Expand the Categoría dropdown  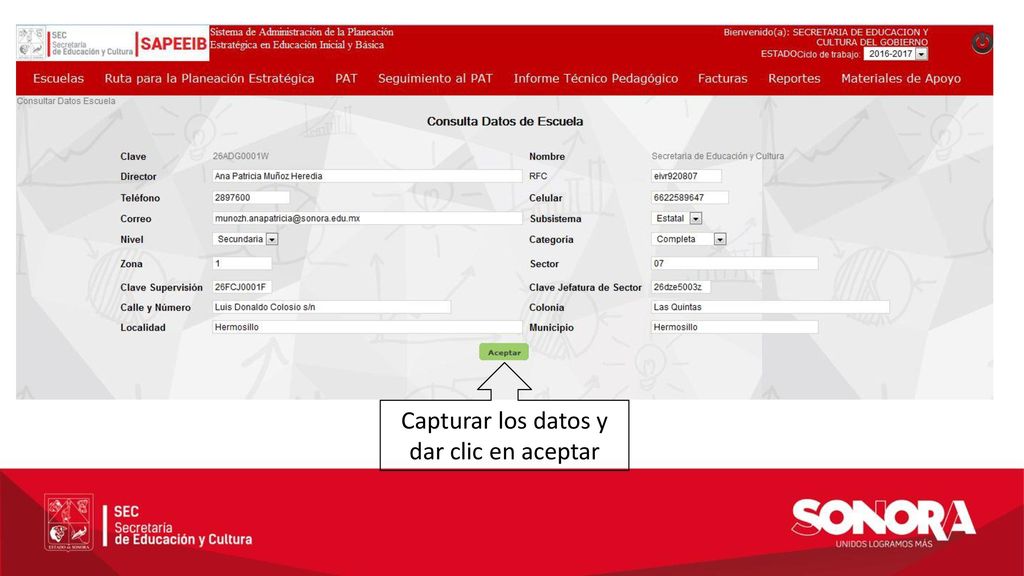coord(689,239)
